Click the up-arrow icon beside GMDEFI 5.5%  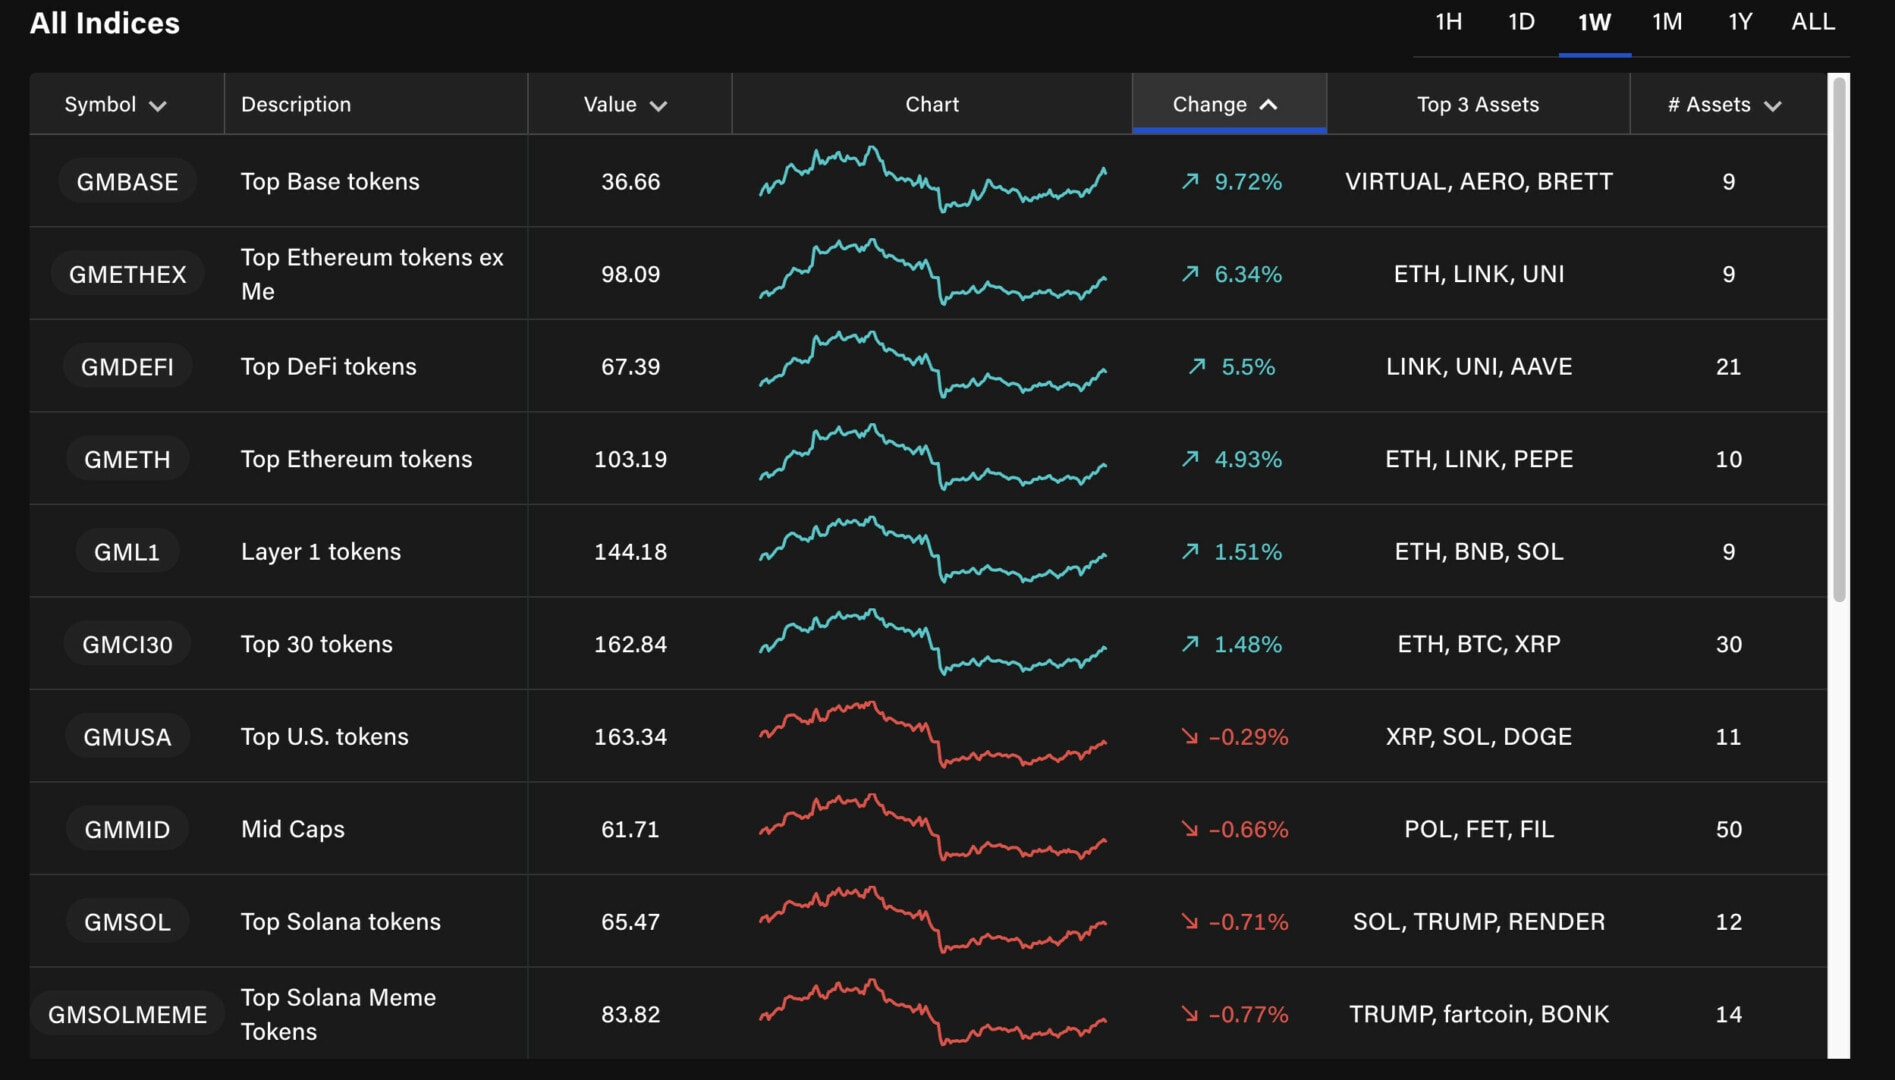pyautogui.click(x=1196, y=367)
